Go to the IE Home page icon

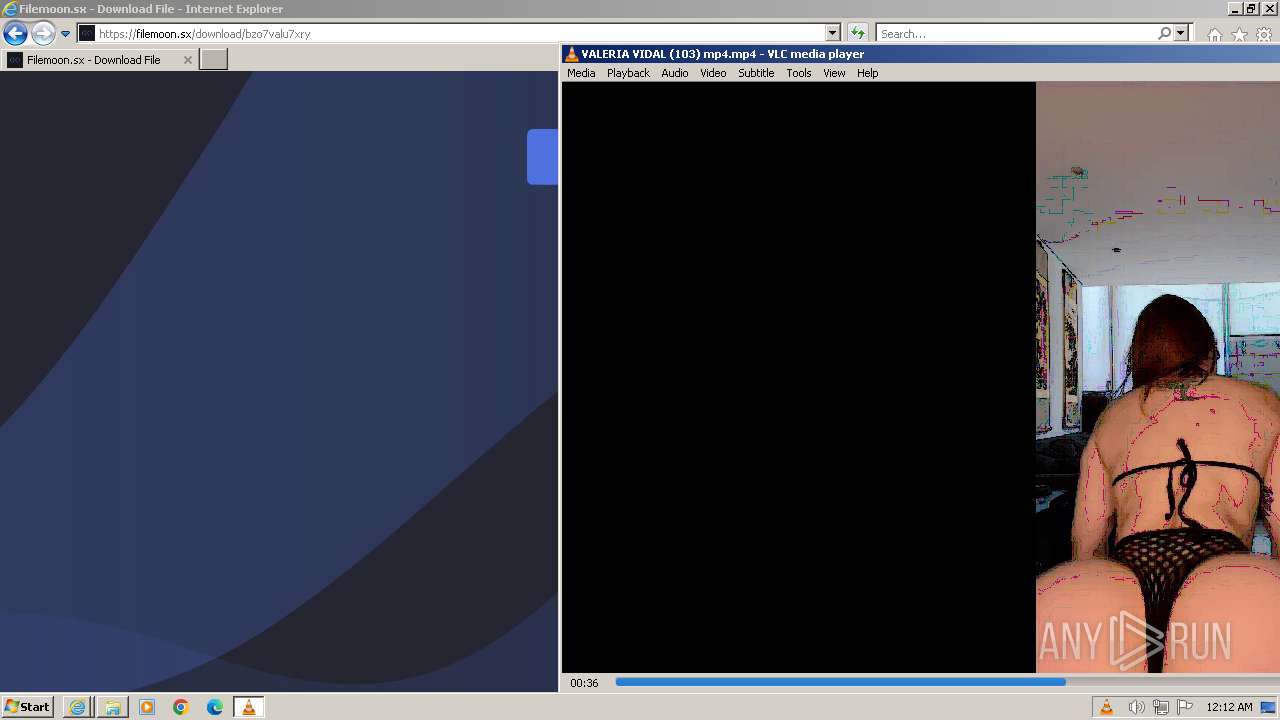coord(1215,35)
